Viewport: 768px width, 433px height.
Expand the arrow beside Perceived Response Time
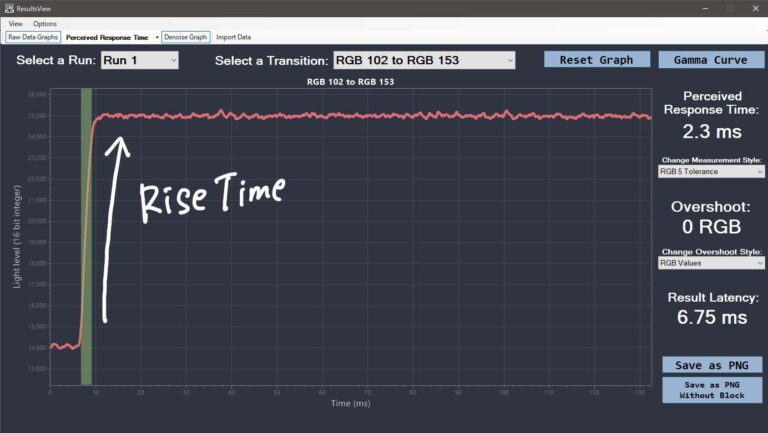[x=157, y=37]
